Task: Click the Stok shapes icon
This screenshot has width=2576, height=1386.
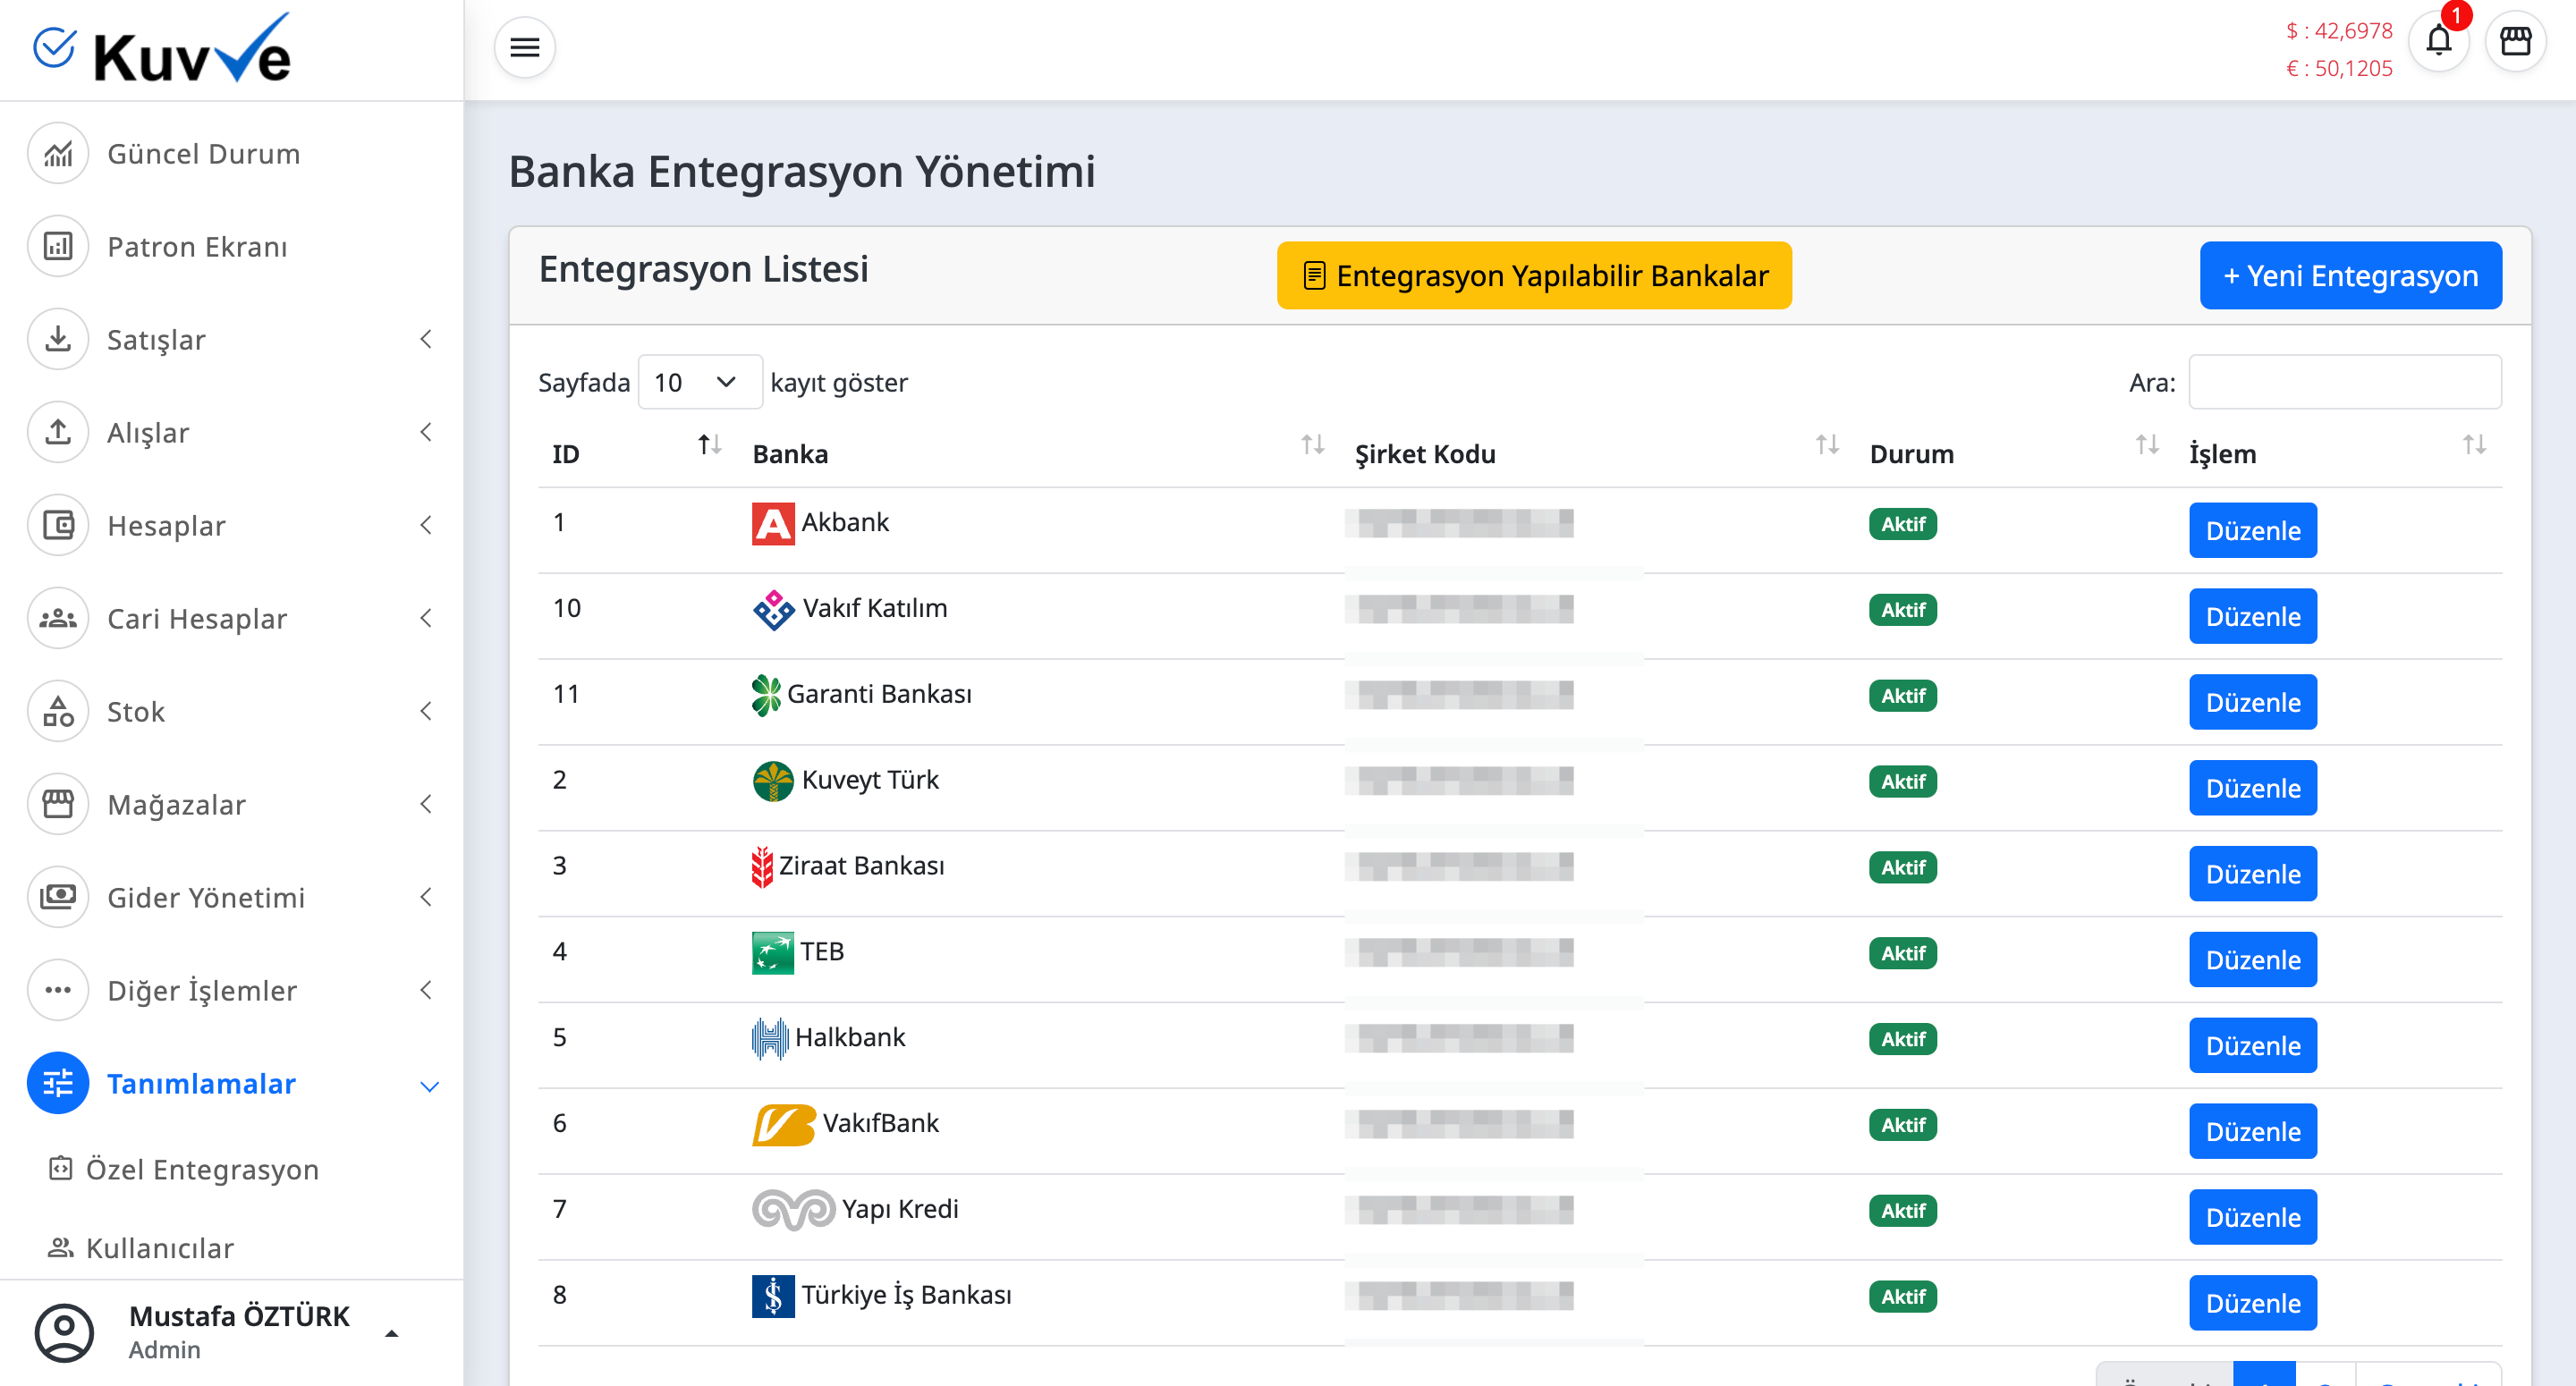Action: (58, 712)
